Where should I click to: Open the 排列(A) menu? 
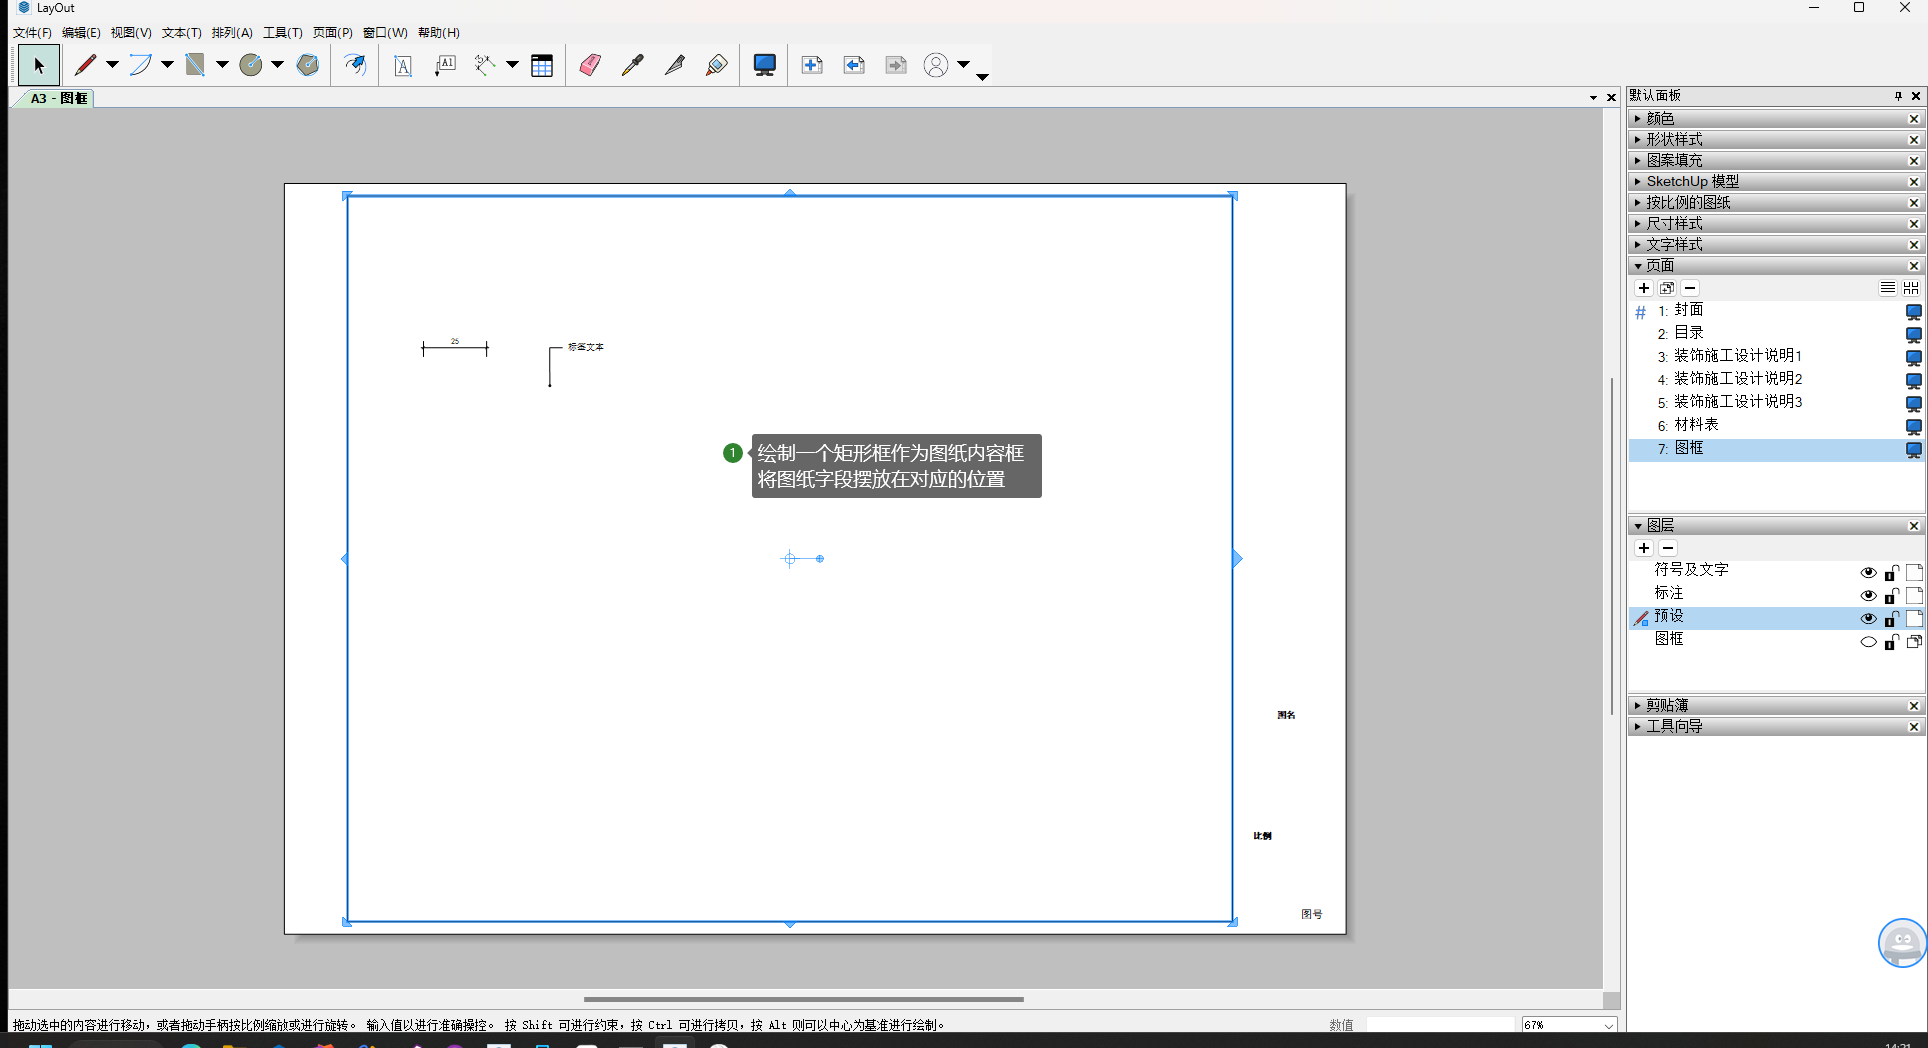click(x=232, y=33)
